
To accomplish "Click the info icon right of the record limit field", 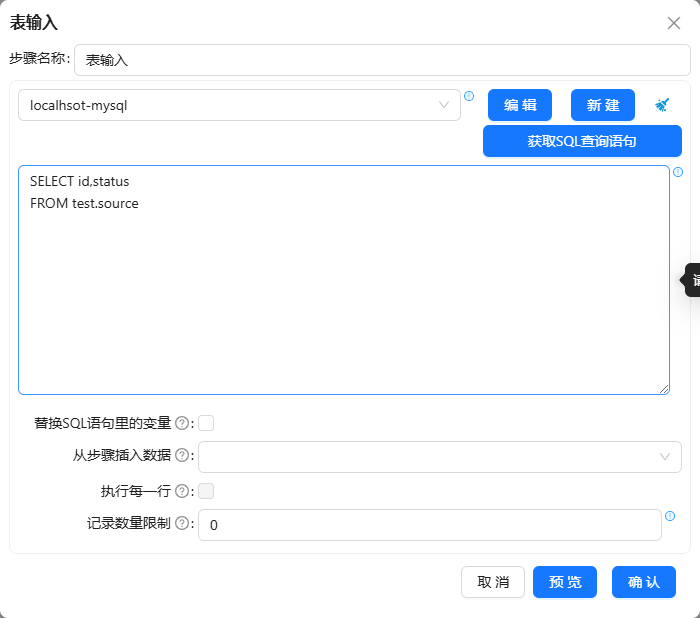I will pos(670,516).
